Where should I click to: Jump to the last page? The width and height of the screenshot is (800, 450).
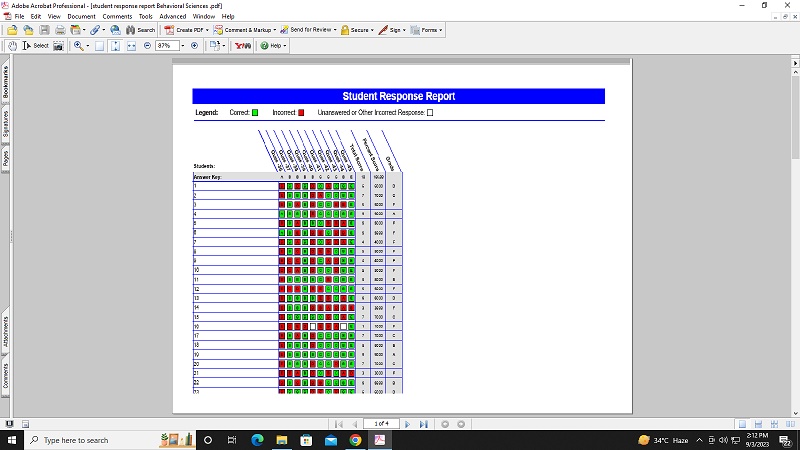pyautogui.click(x=423, y=424)
